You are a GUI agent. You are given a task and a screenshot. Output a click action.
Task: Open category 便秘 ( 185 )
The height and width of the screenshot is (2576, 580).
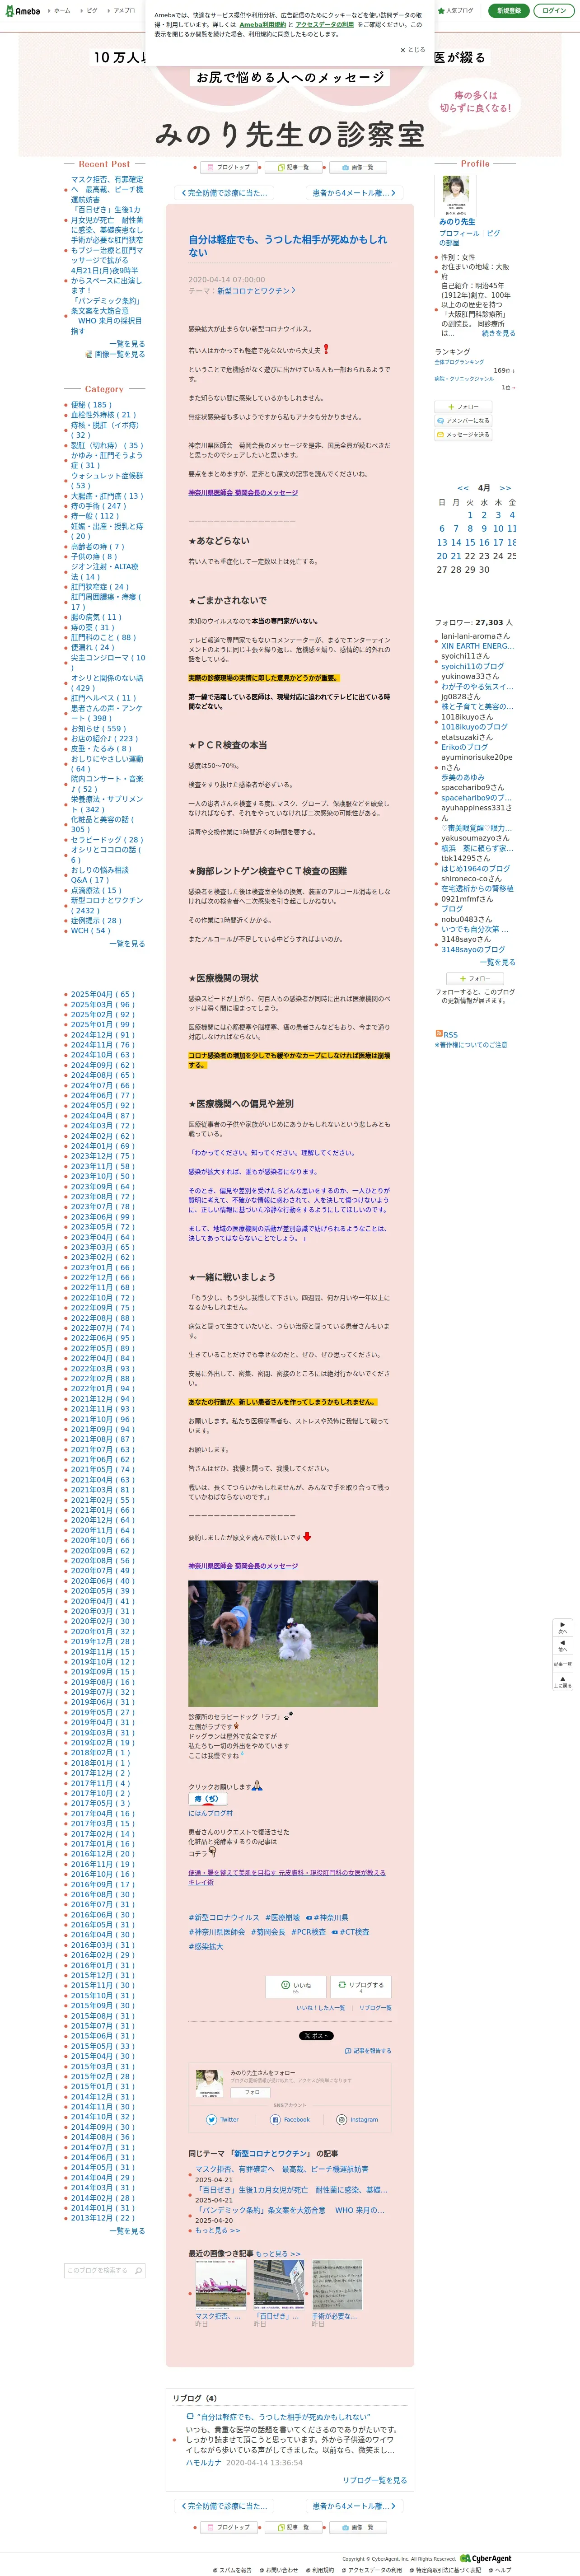(x=91, y=405)
